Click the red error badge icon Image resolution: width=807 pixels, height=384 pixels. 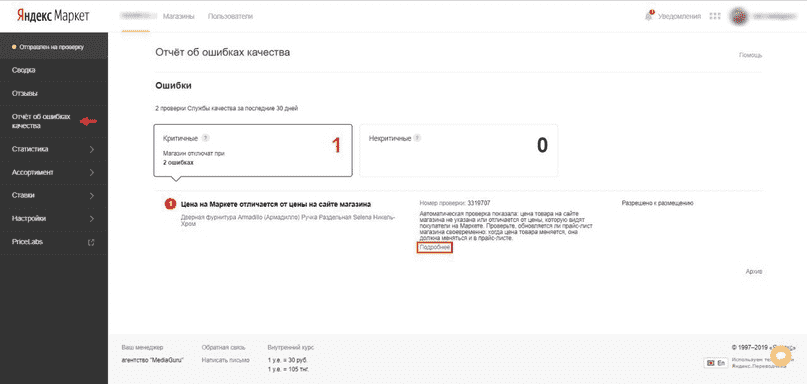click(170, 204)
